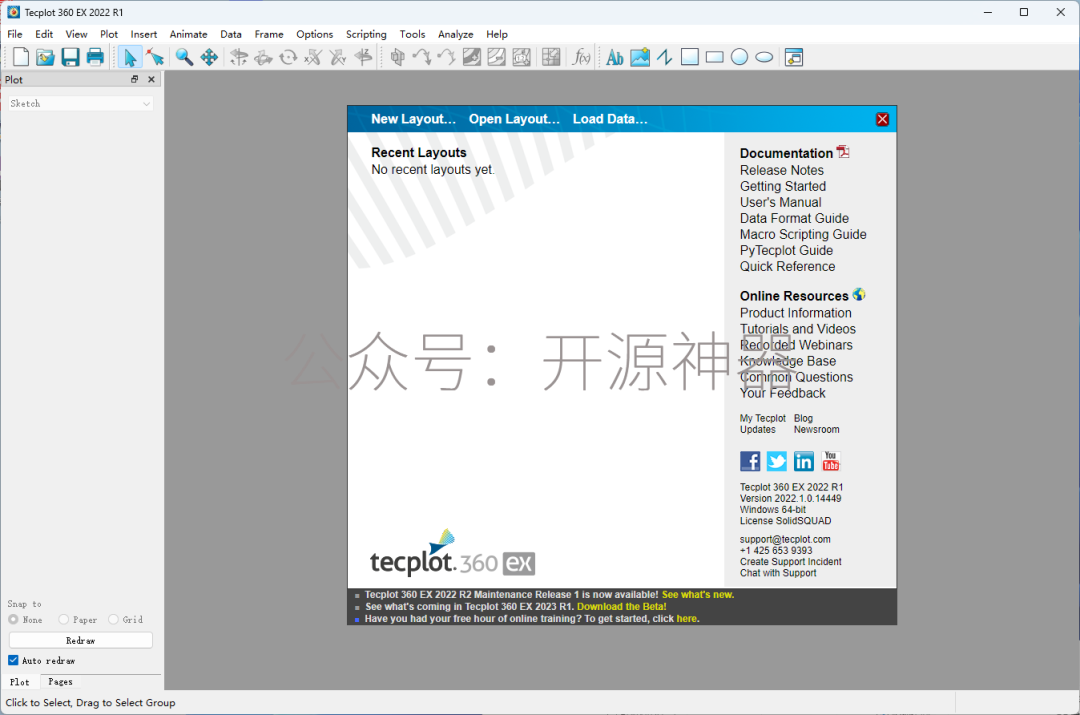This screenshot has width=1080, height=715.
Task: Print the plot using the printer icon
Action: click(x=95, y=57)
